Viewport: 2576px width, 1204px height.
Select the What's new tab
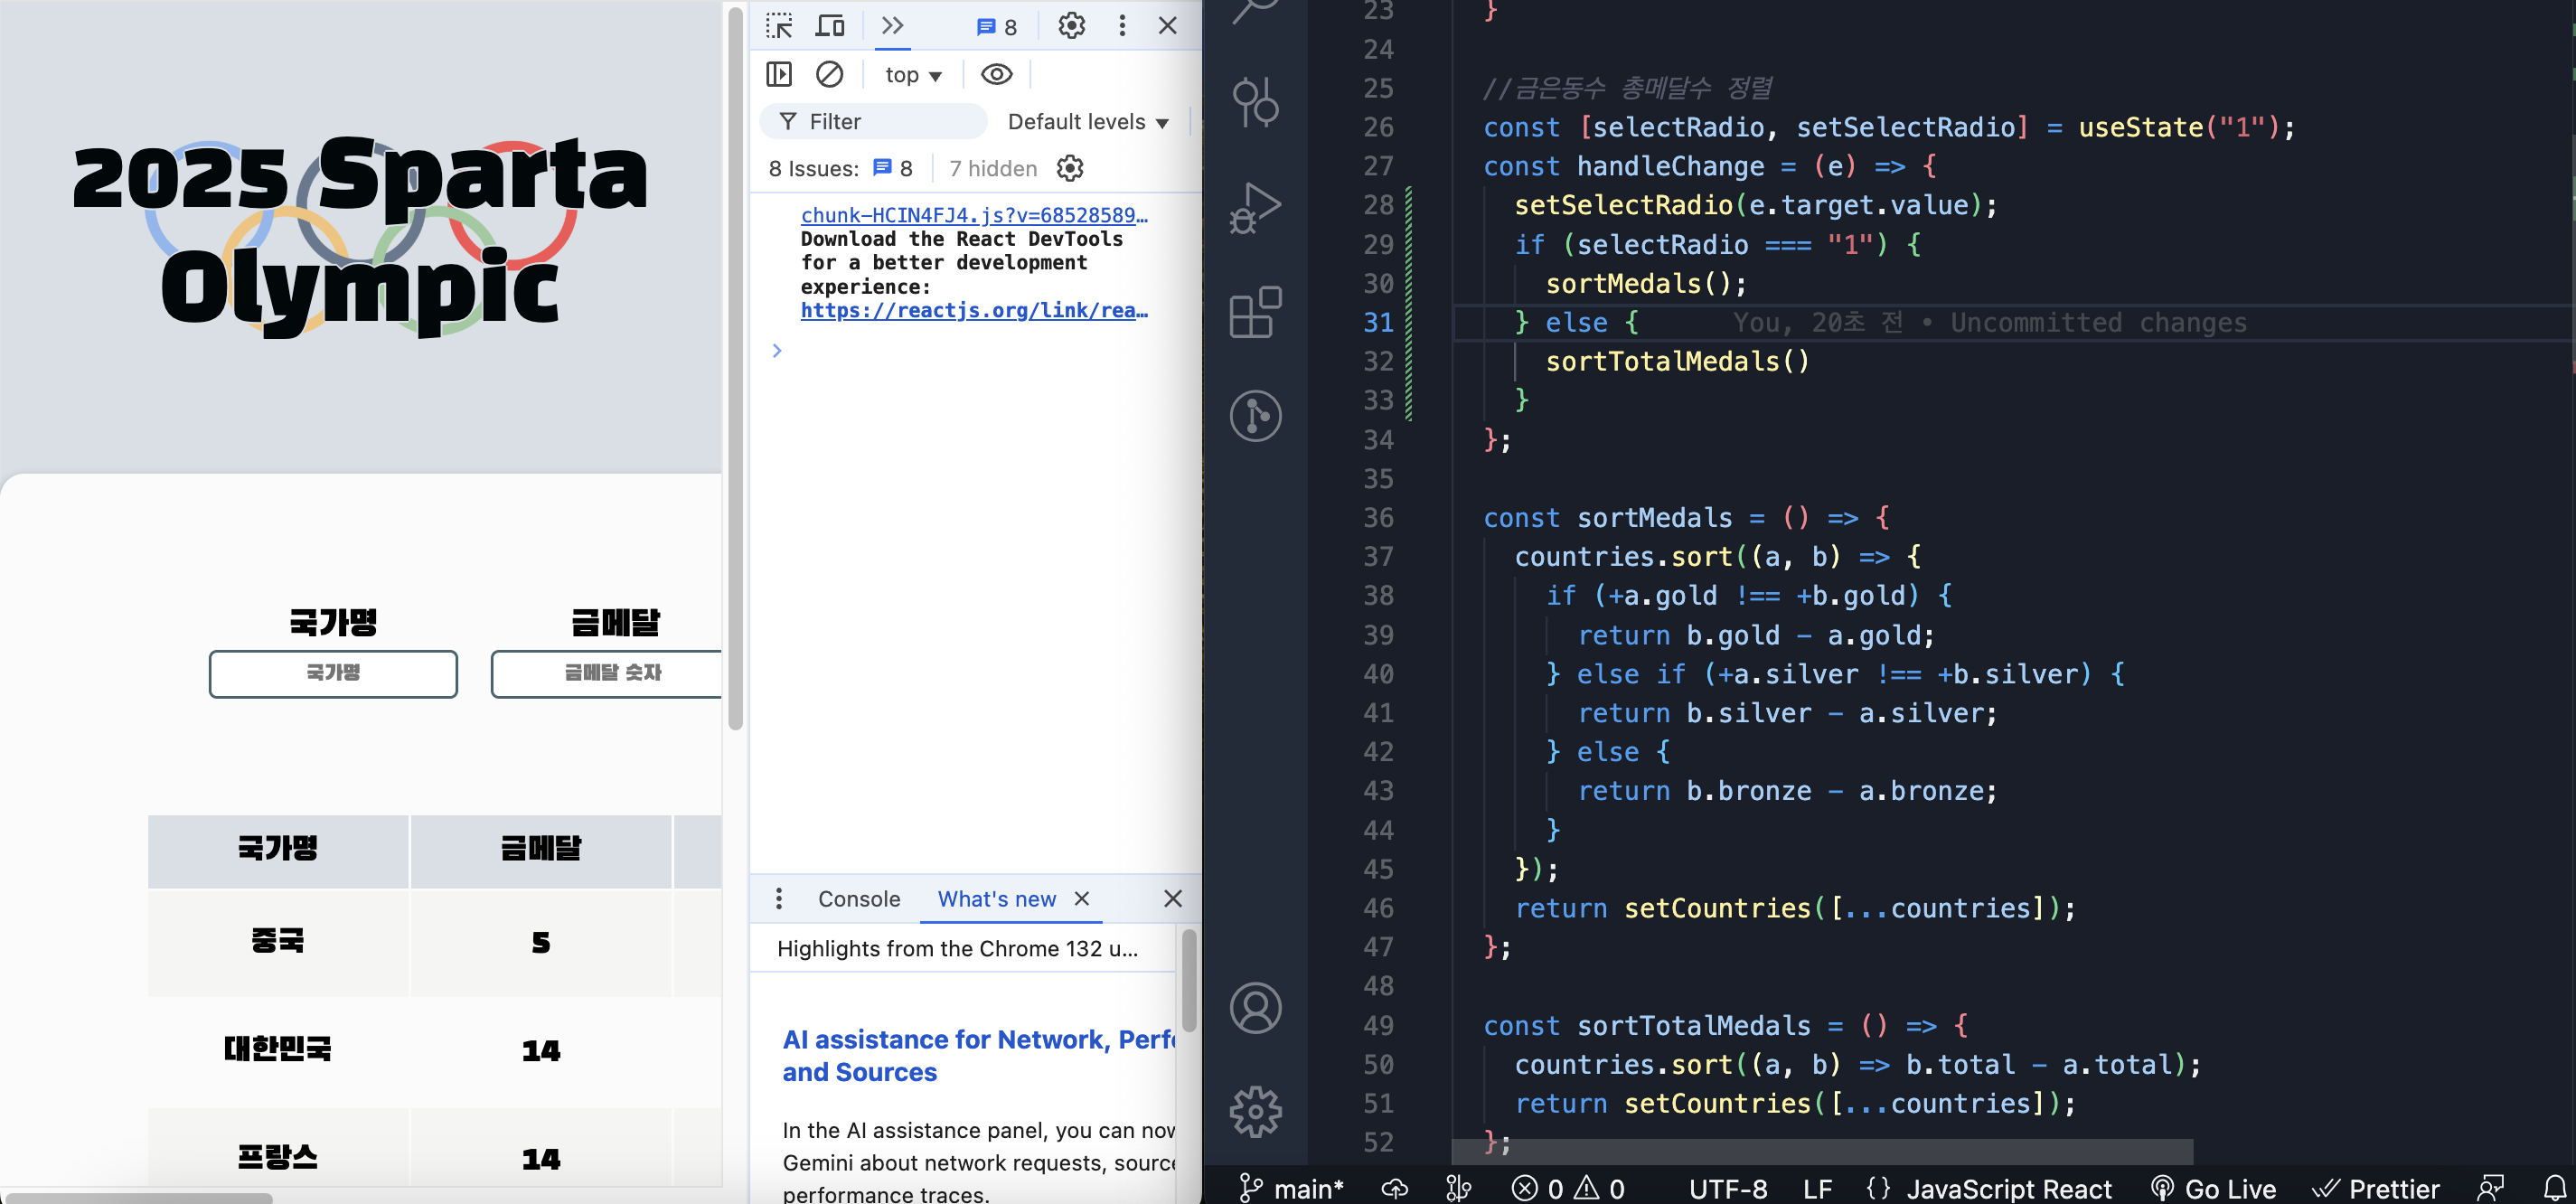point(996,899)
